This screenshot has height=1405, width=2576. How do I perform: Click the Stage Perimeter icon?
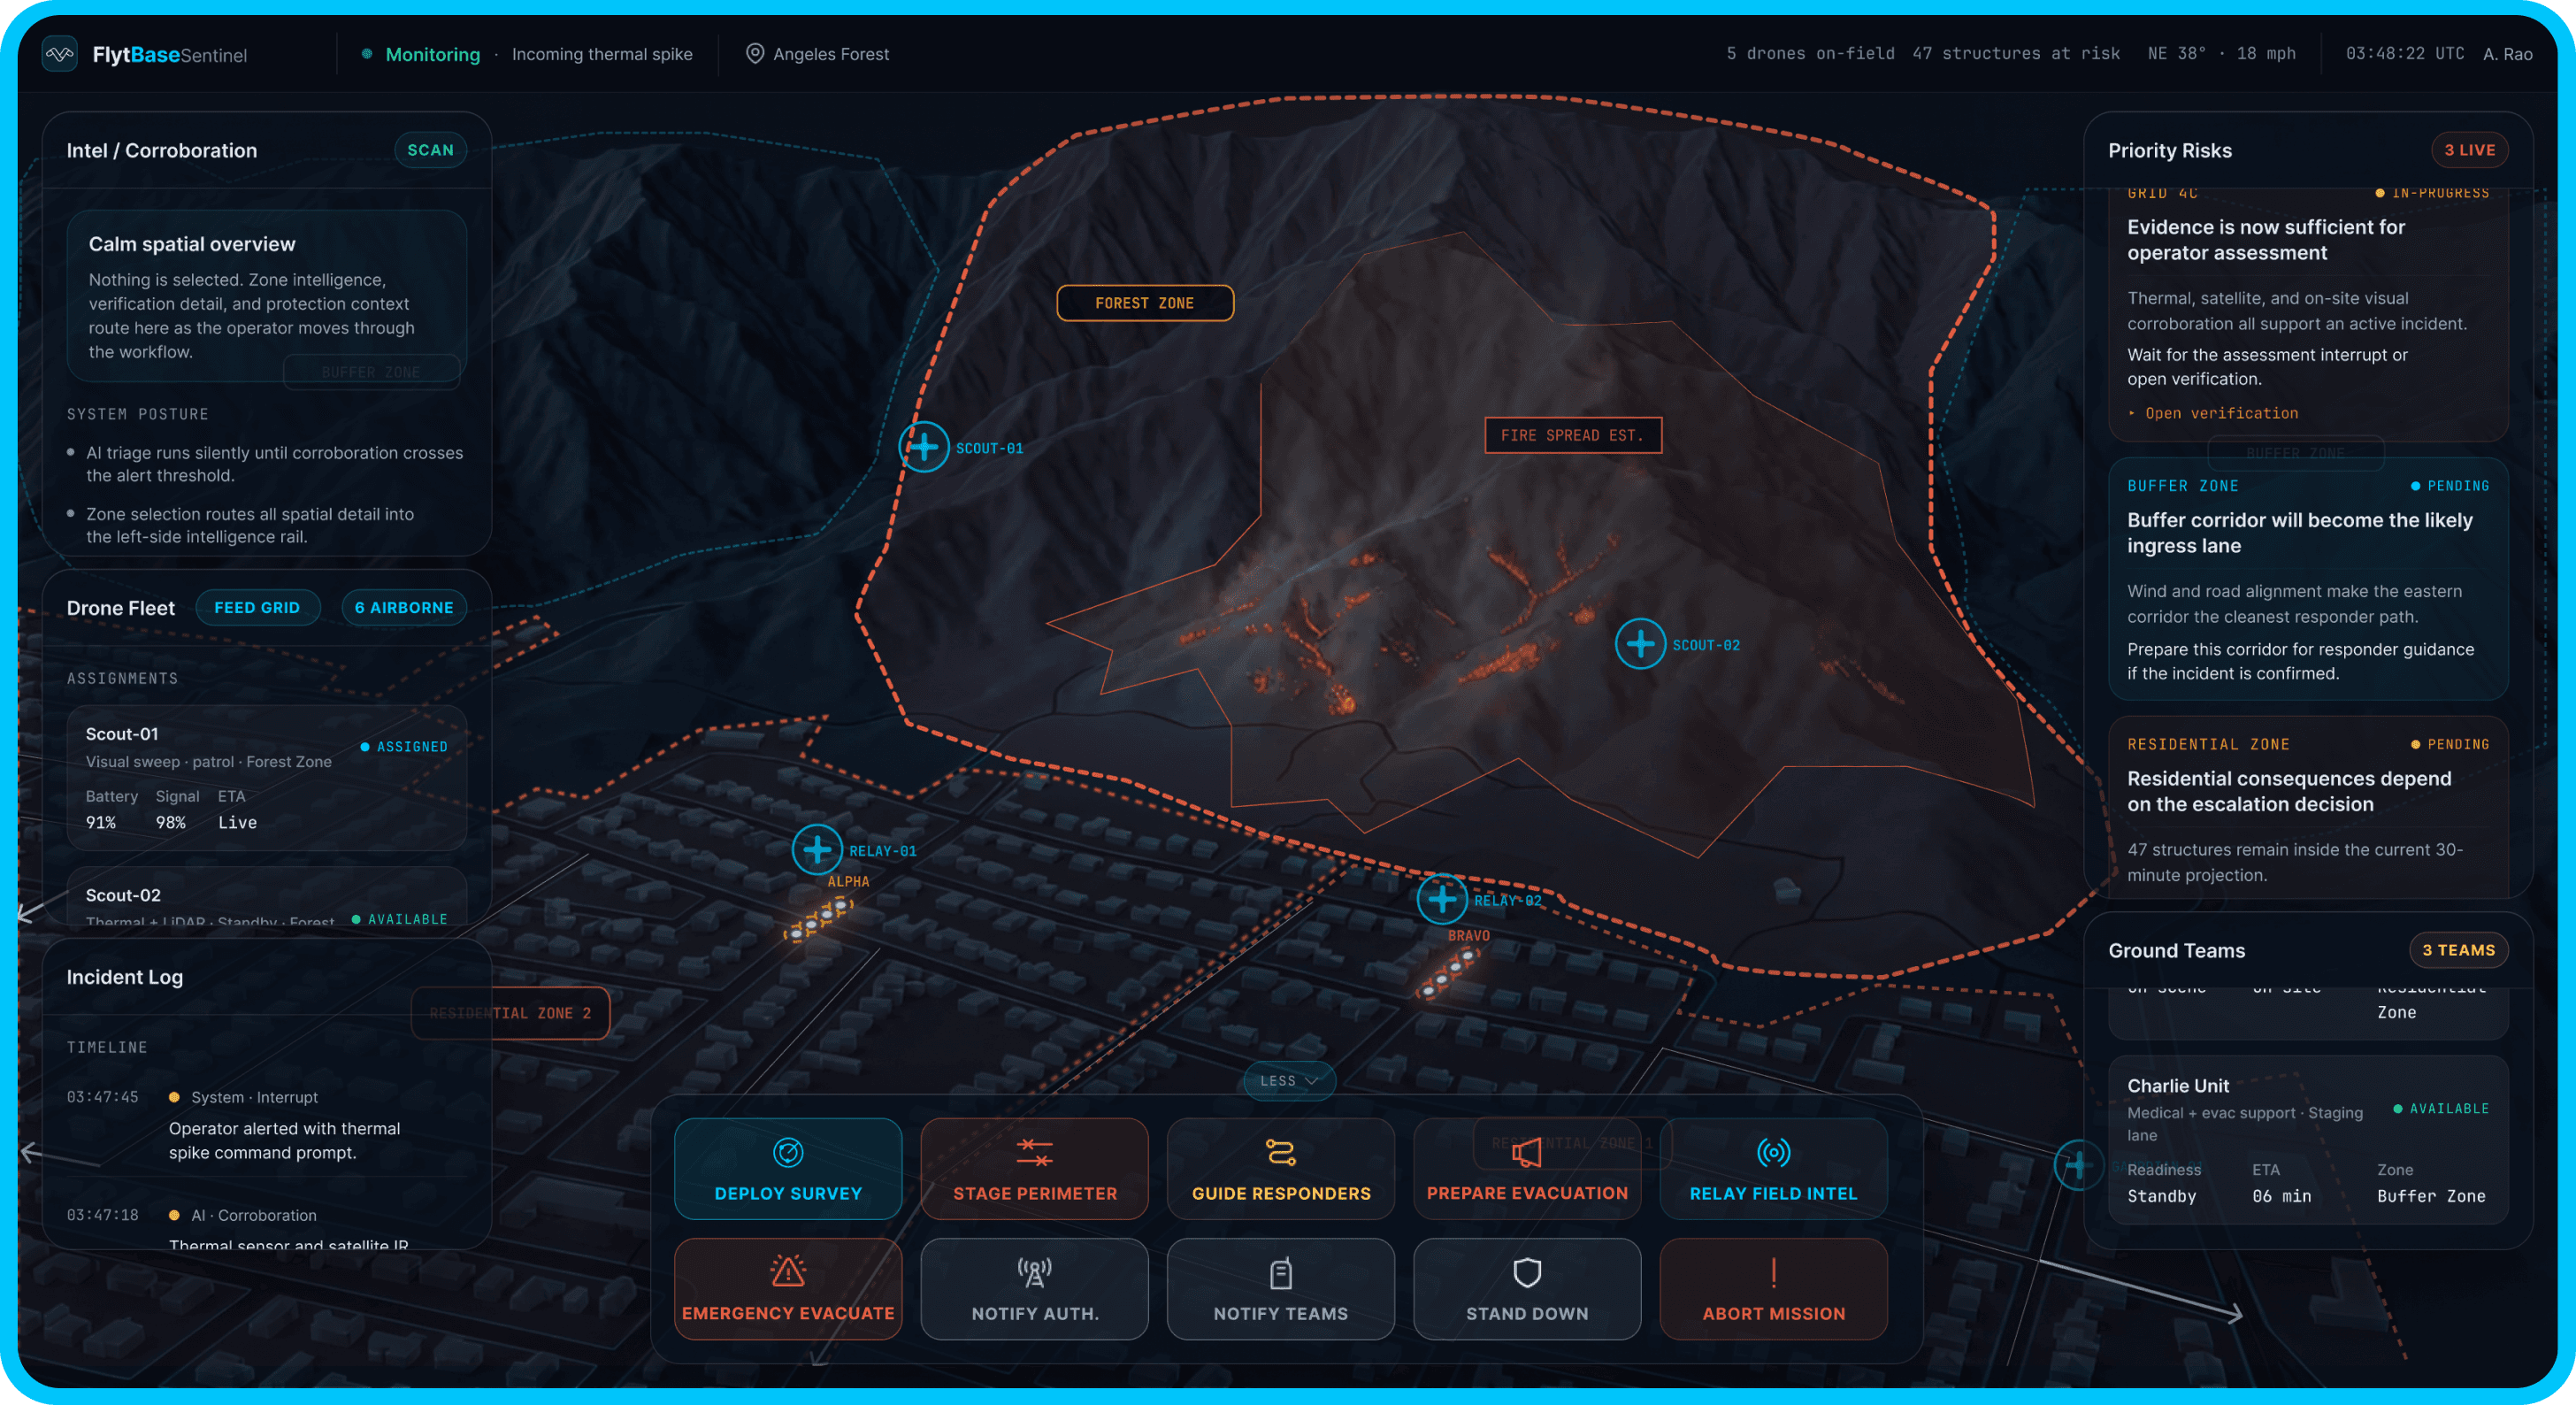pos(1034,1152)
